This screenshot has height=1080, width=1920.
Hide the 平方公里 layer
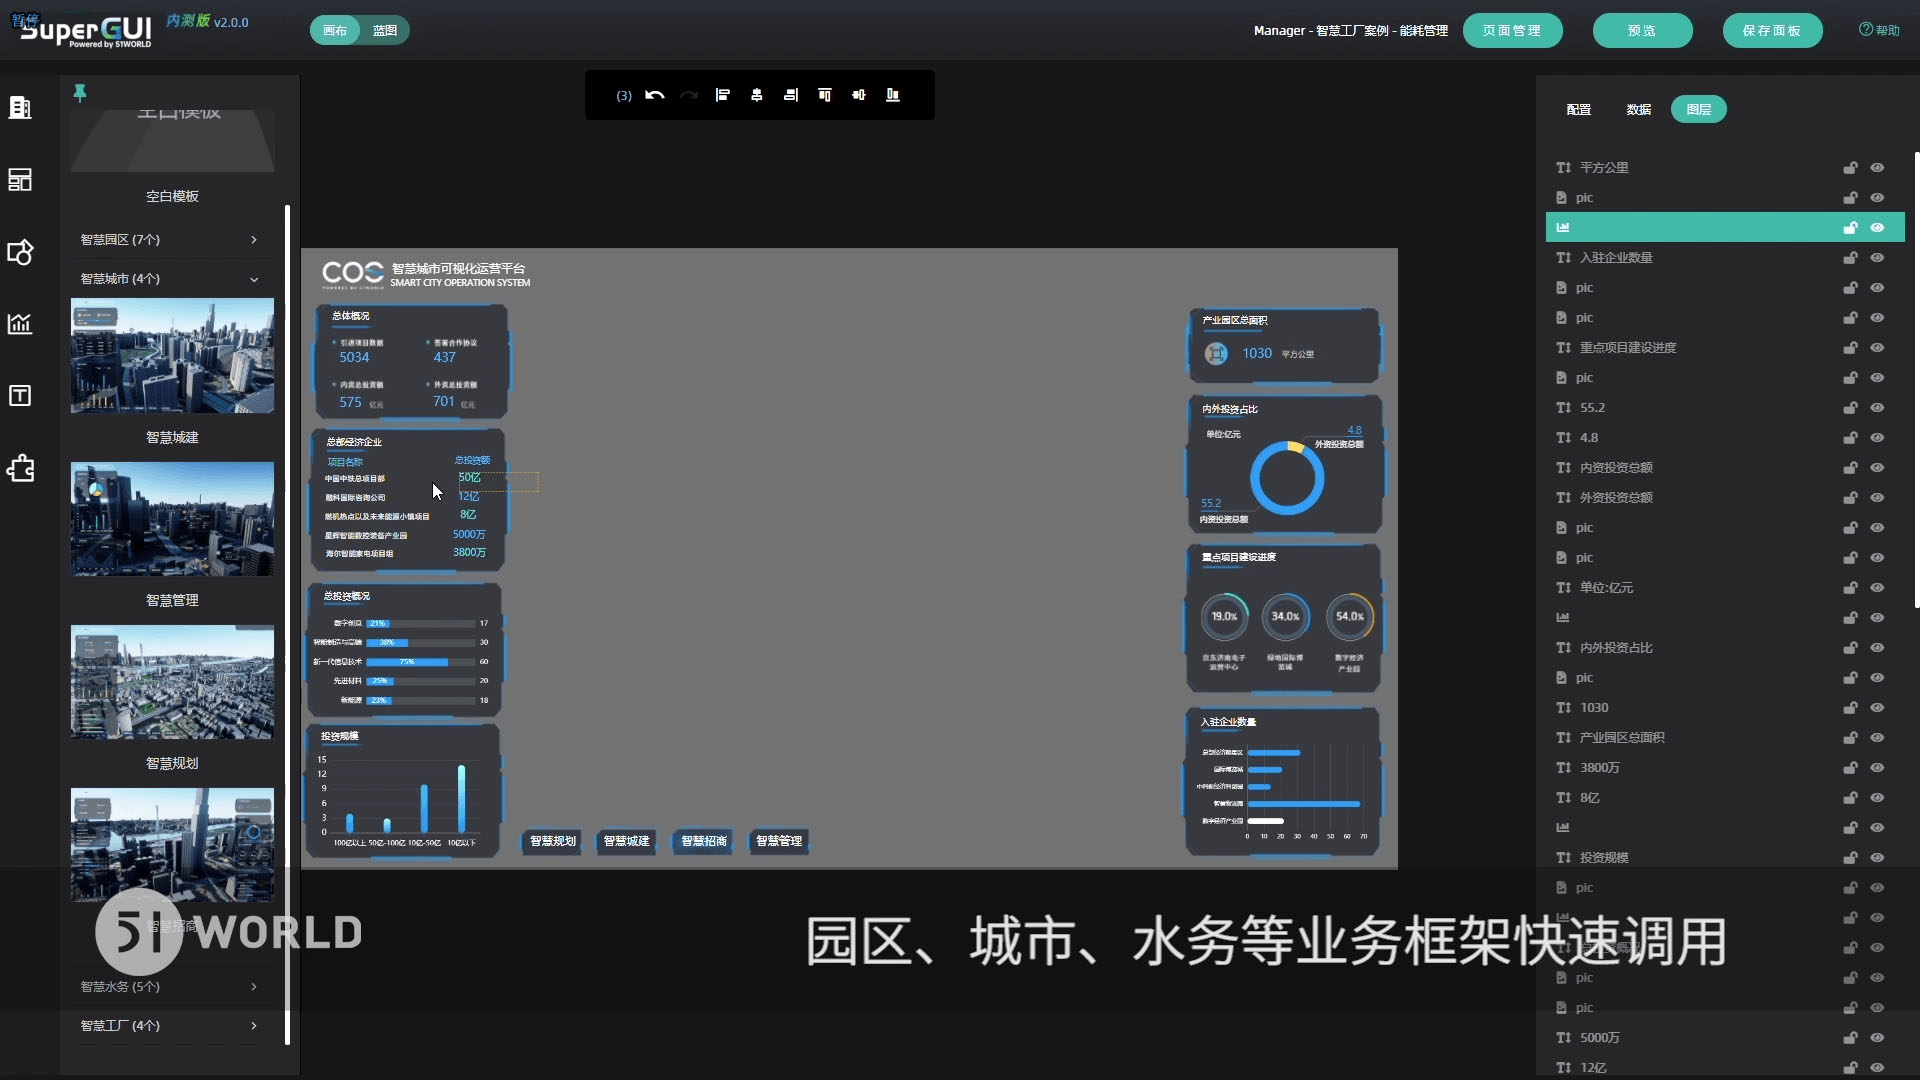point(1877,168)
